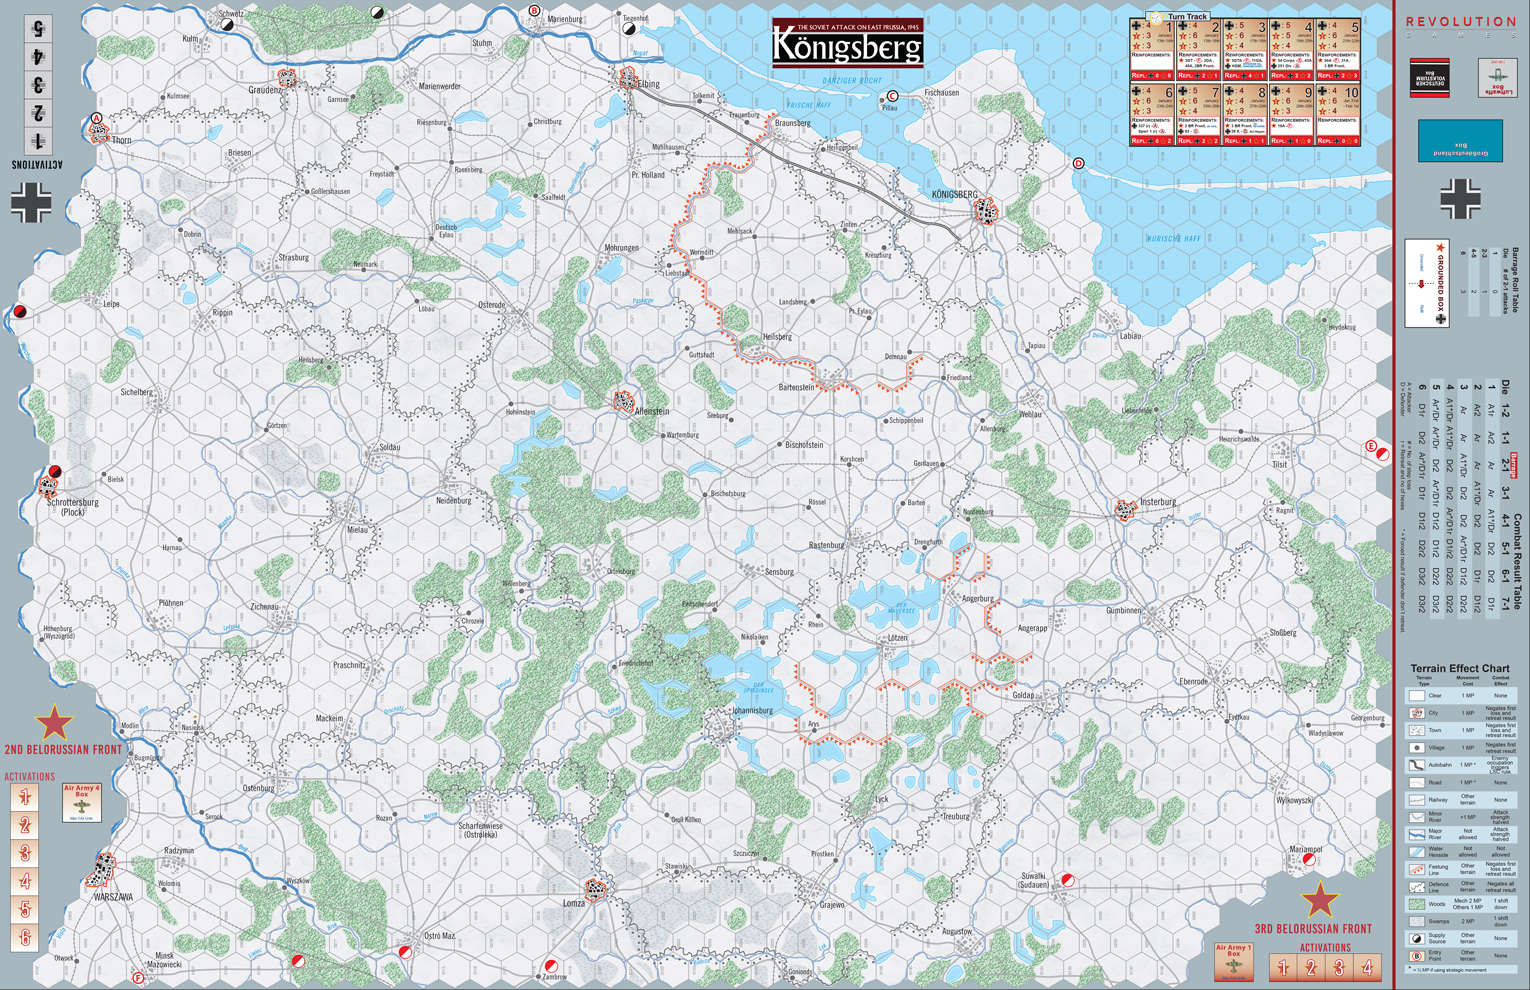
Task: Click the Combat Result Table heading
Action: pos(1515,562)
